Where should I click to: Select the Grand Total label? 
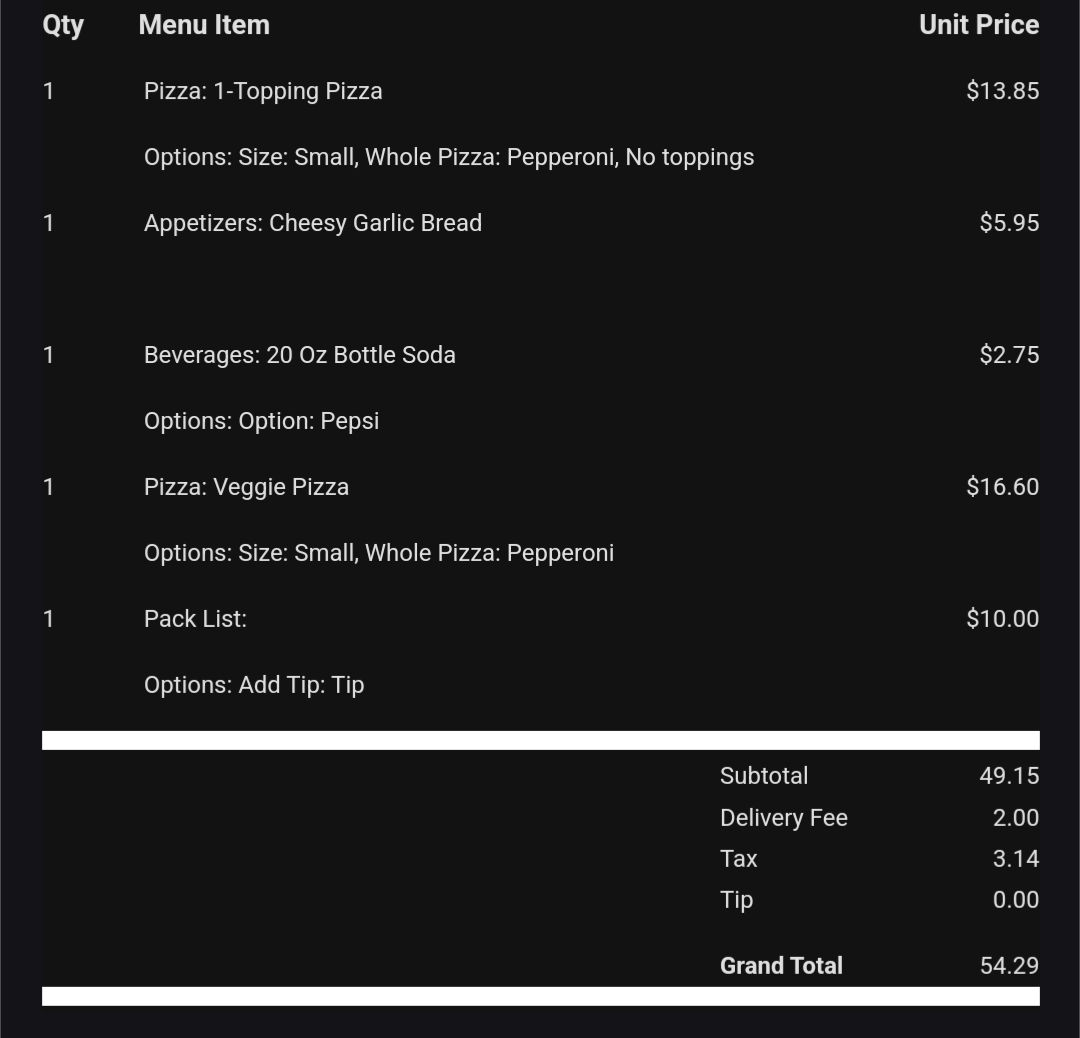pyautogui.click(x=781, y=966)
